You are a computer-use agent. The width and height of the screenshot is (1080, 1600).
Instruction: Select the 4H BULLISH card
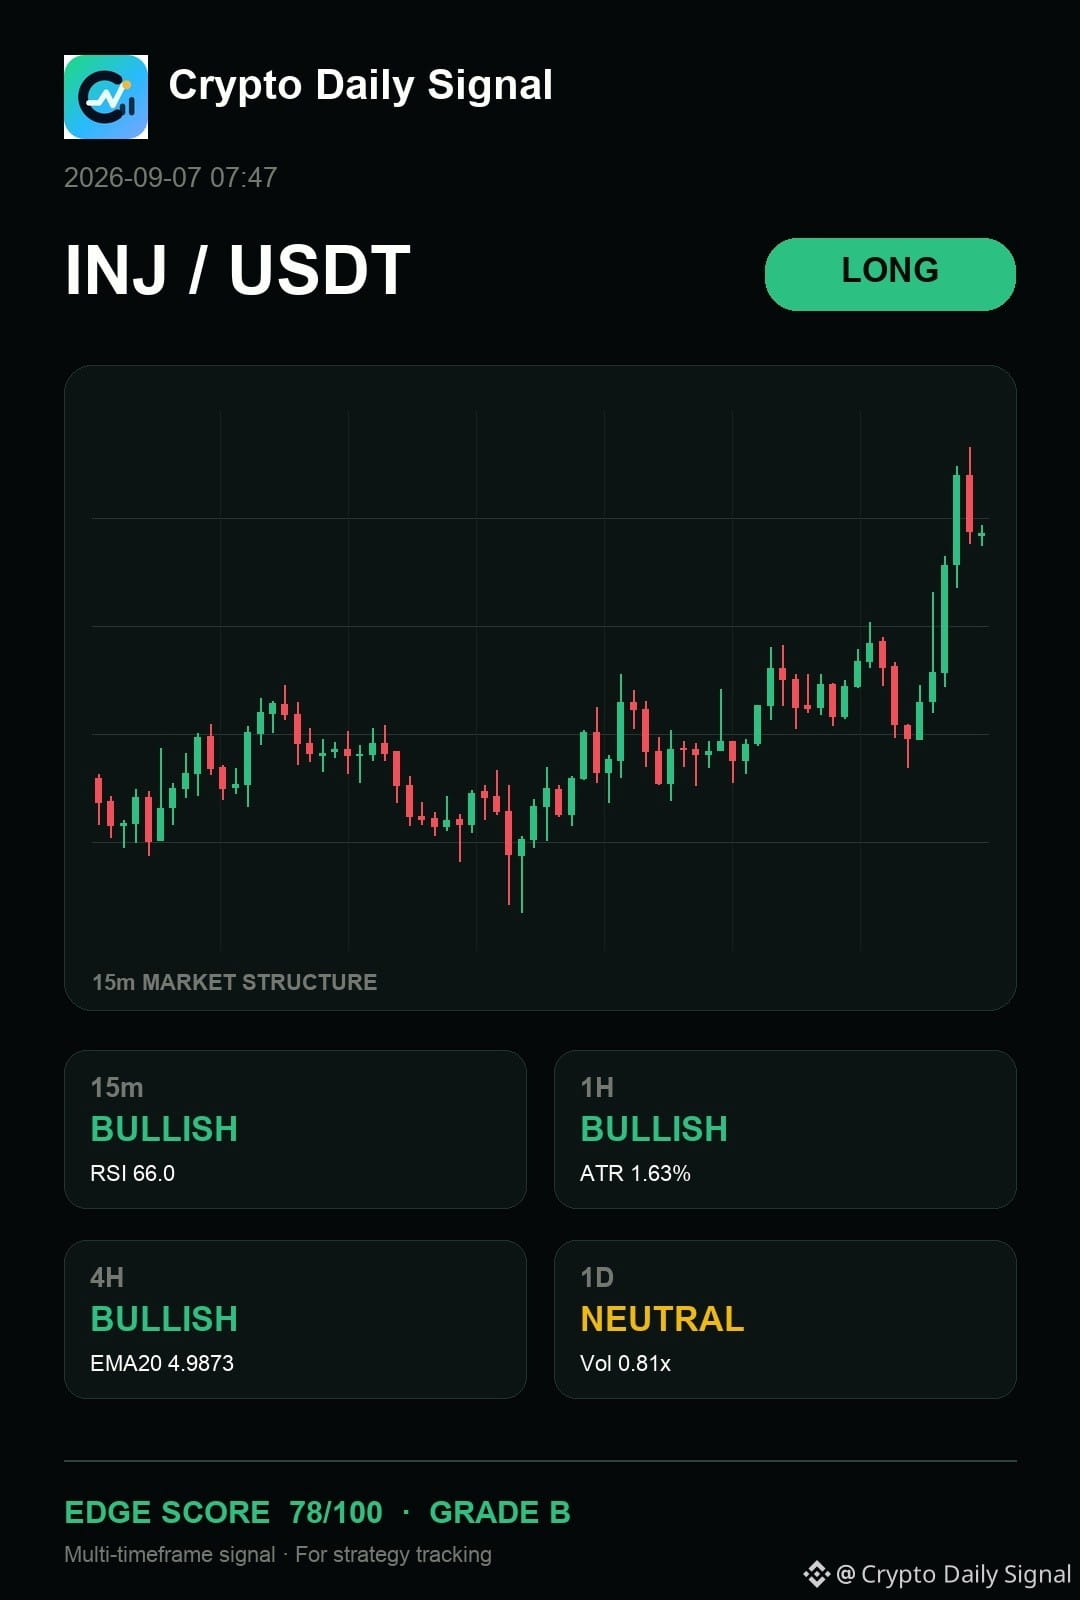(295, 1319)
